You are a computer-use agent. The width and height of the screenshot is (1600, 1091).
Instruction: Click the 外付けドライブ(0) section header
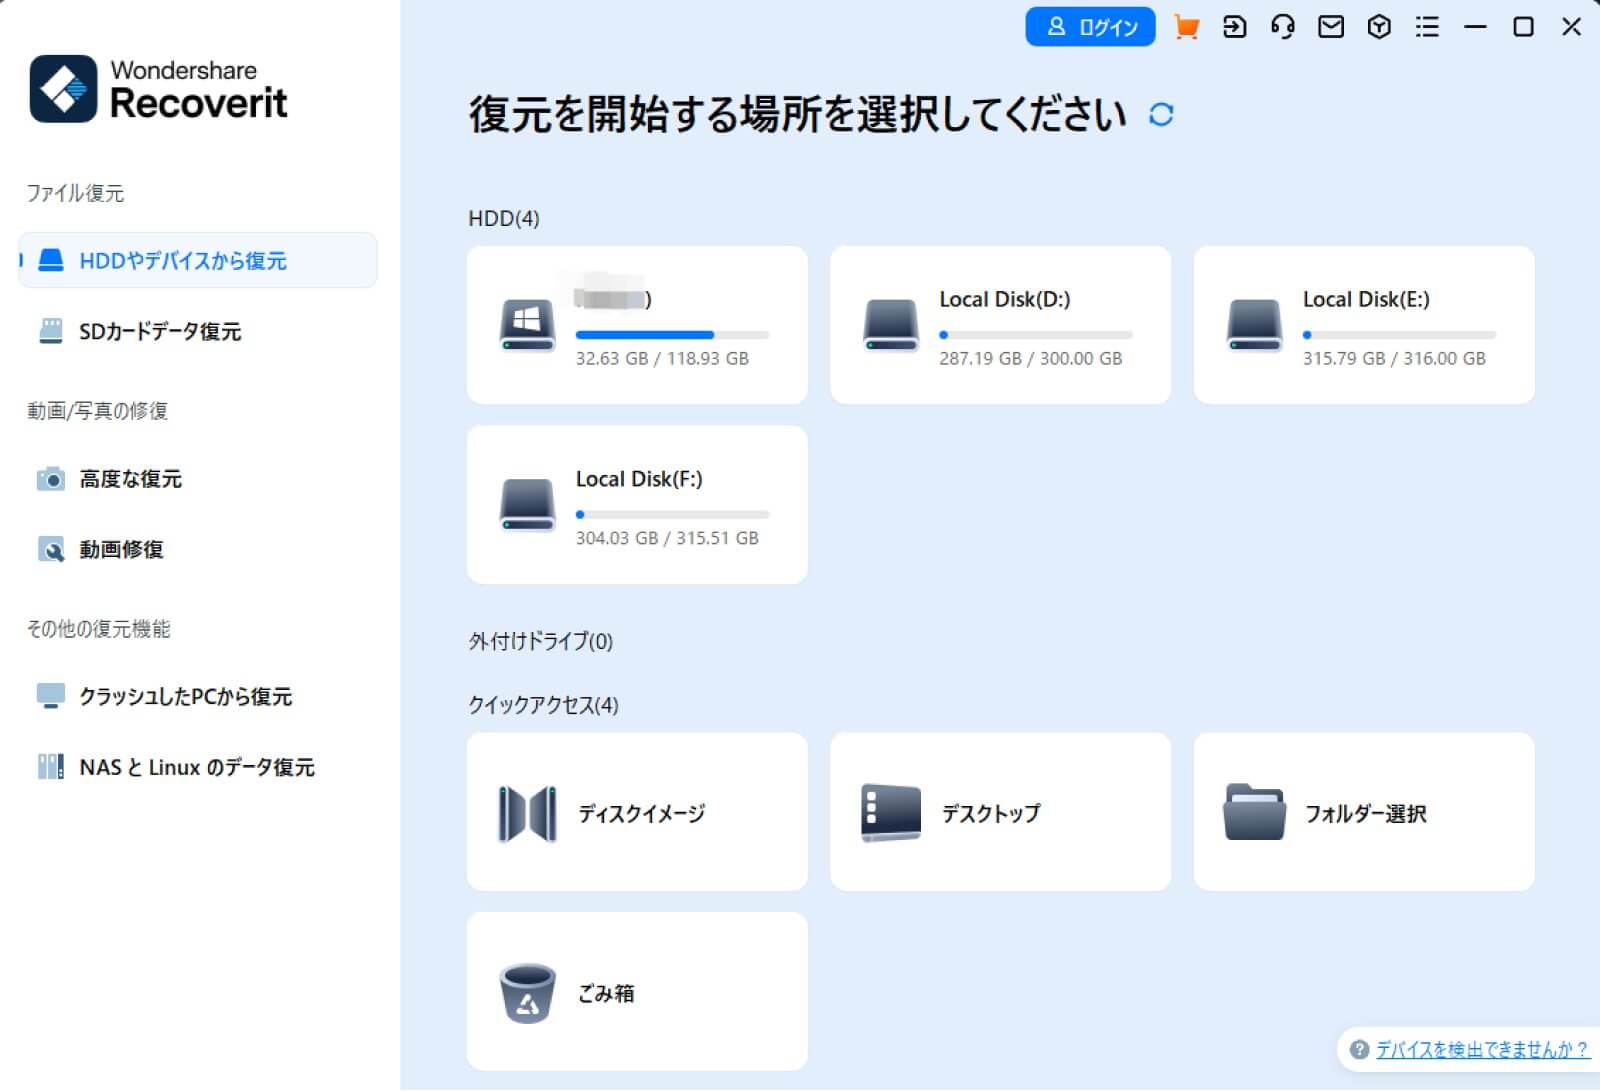541,641
